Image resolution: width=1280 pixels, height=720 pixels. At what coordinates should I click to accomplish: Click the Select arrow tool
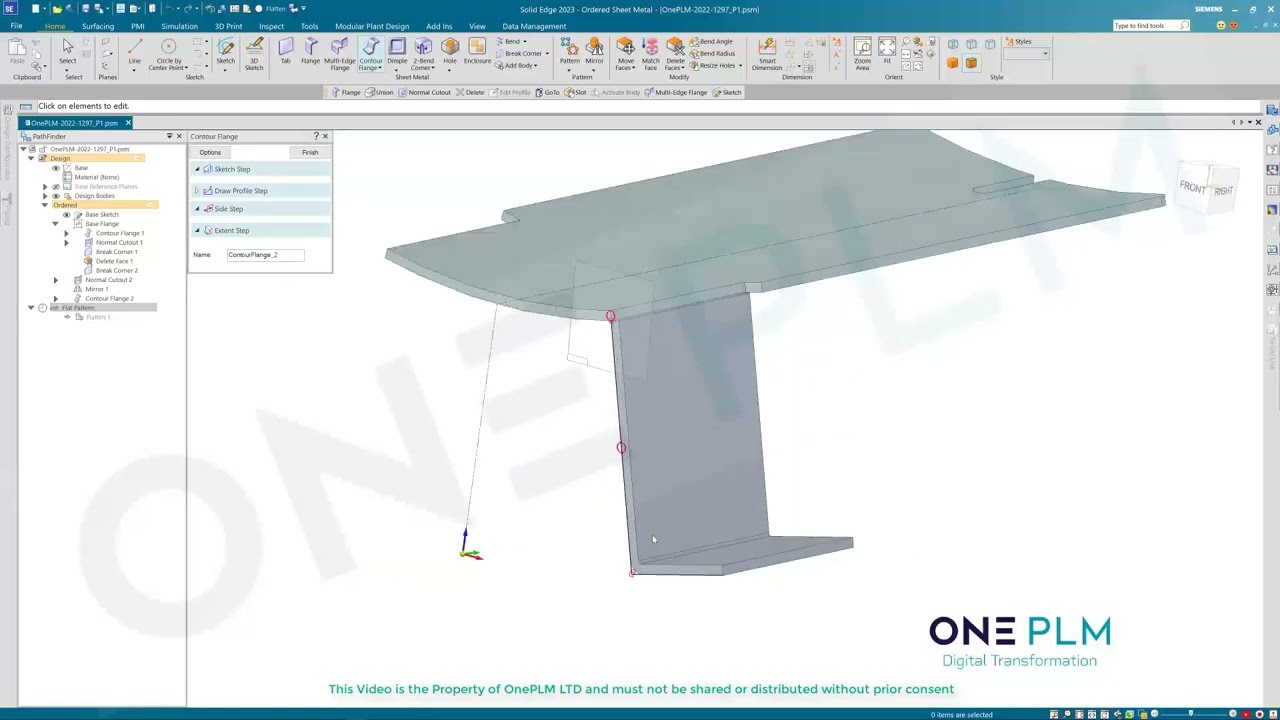pyautogui.click(x=67, y=51)
